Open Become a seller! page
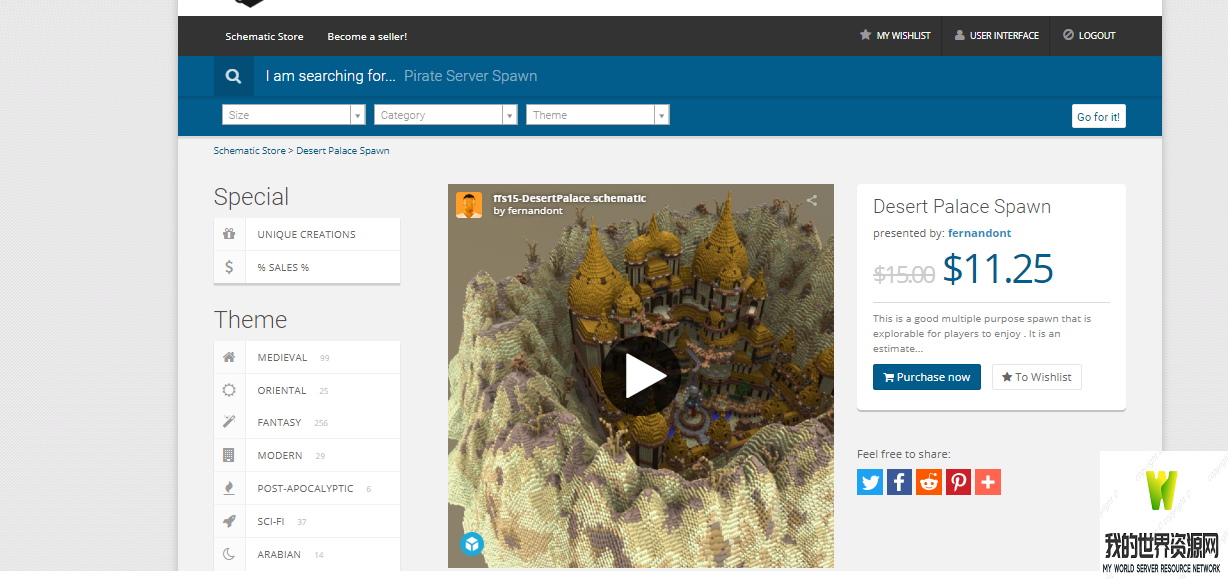 pyautogui.click(x=367, y=36)
